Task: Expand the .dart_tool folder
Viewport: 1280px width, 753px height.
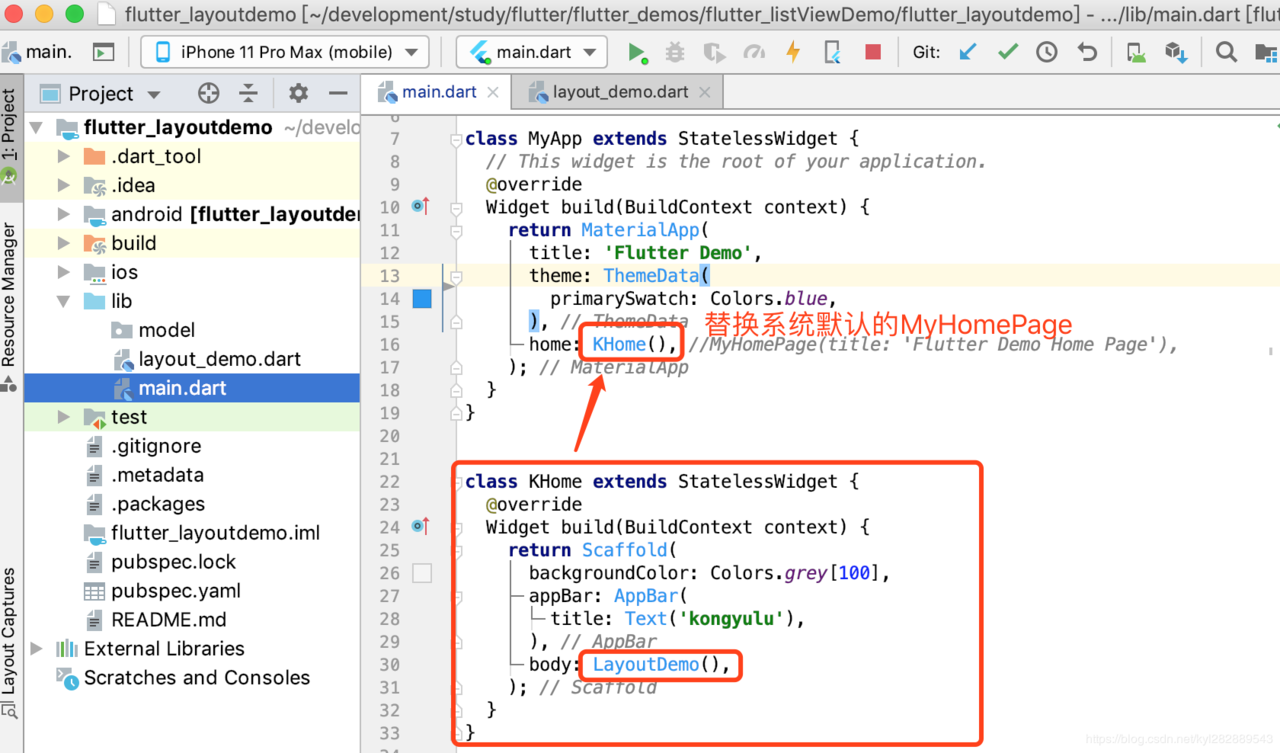Action: [64, 156]
